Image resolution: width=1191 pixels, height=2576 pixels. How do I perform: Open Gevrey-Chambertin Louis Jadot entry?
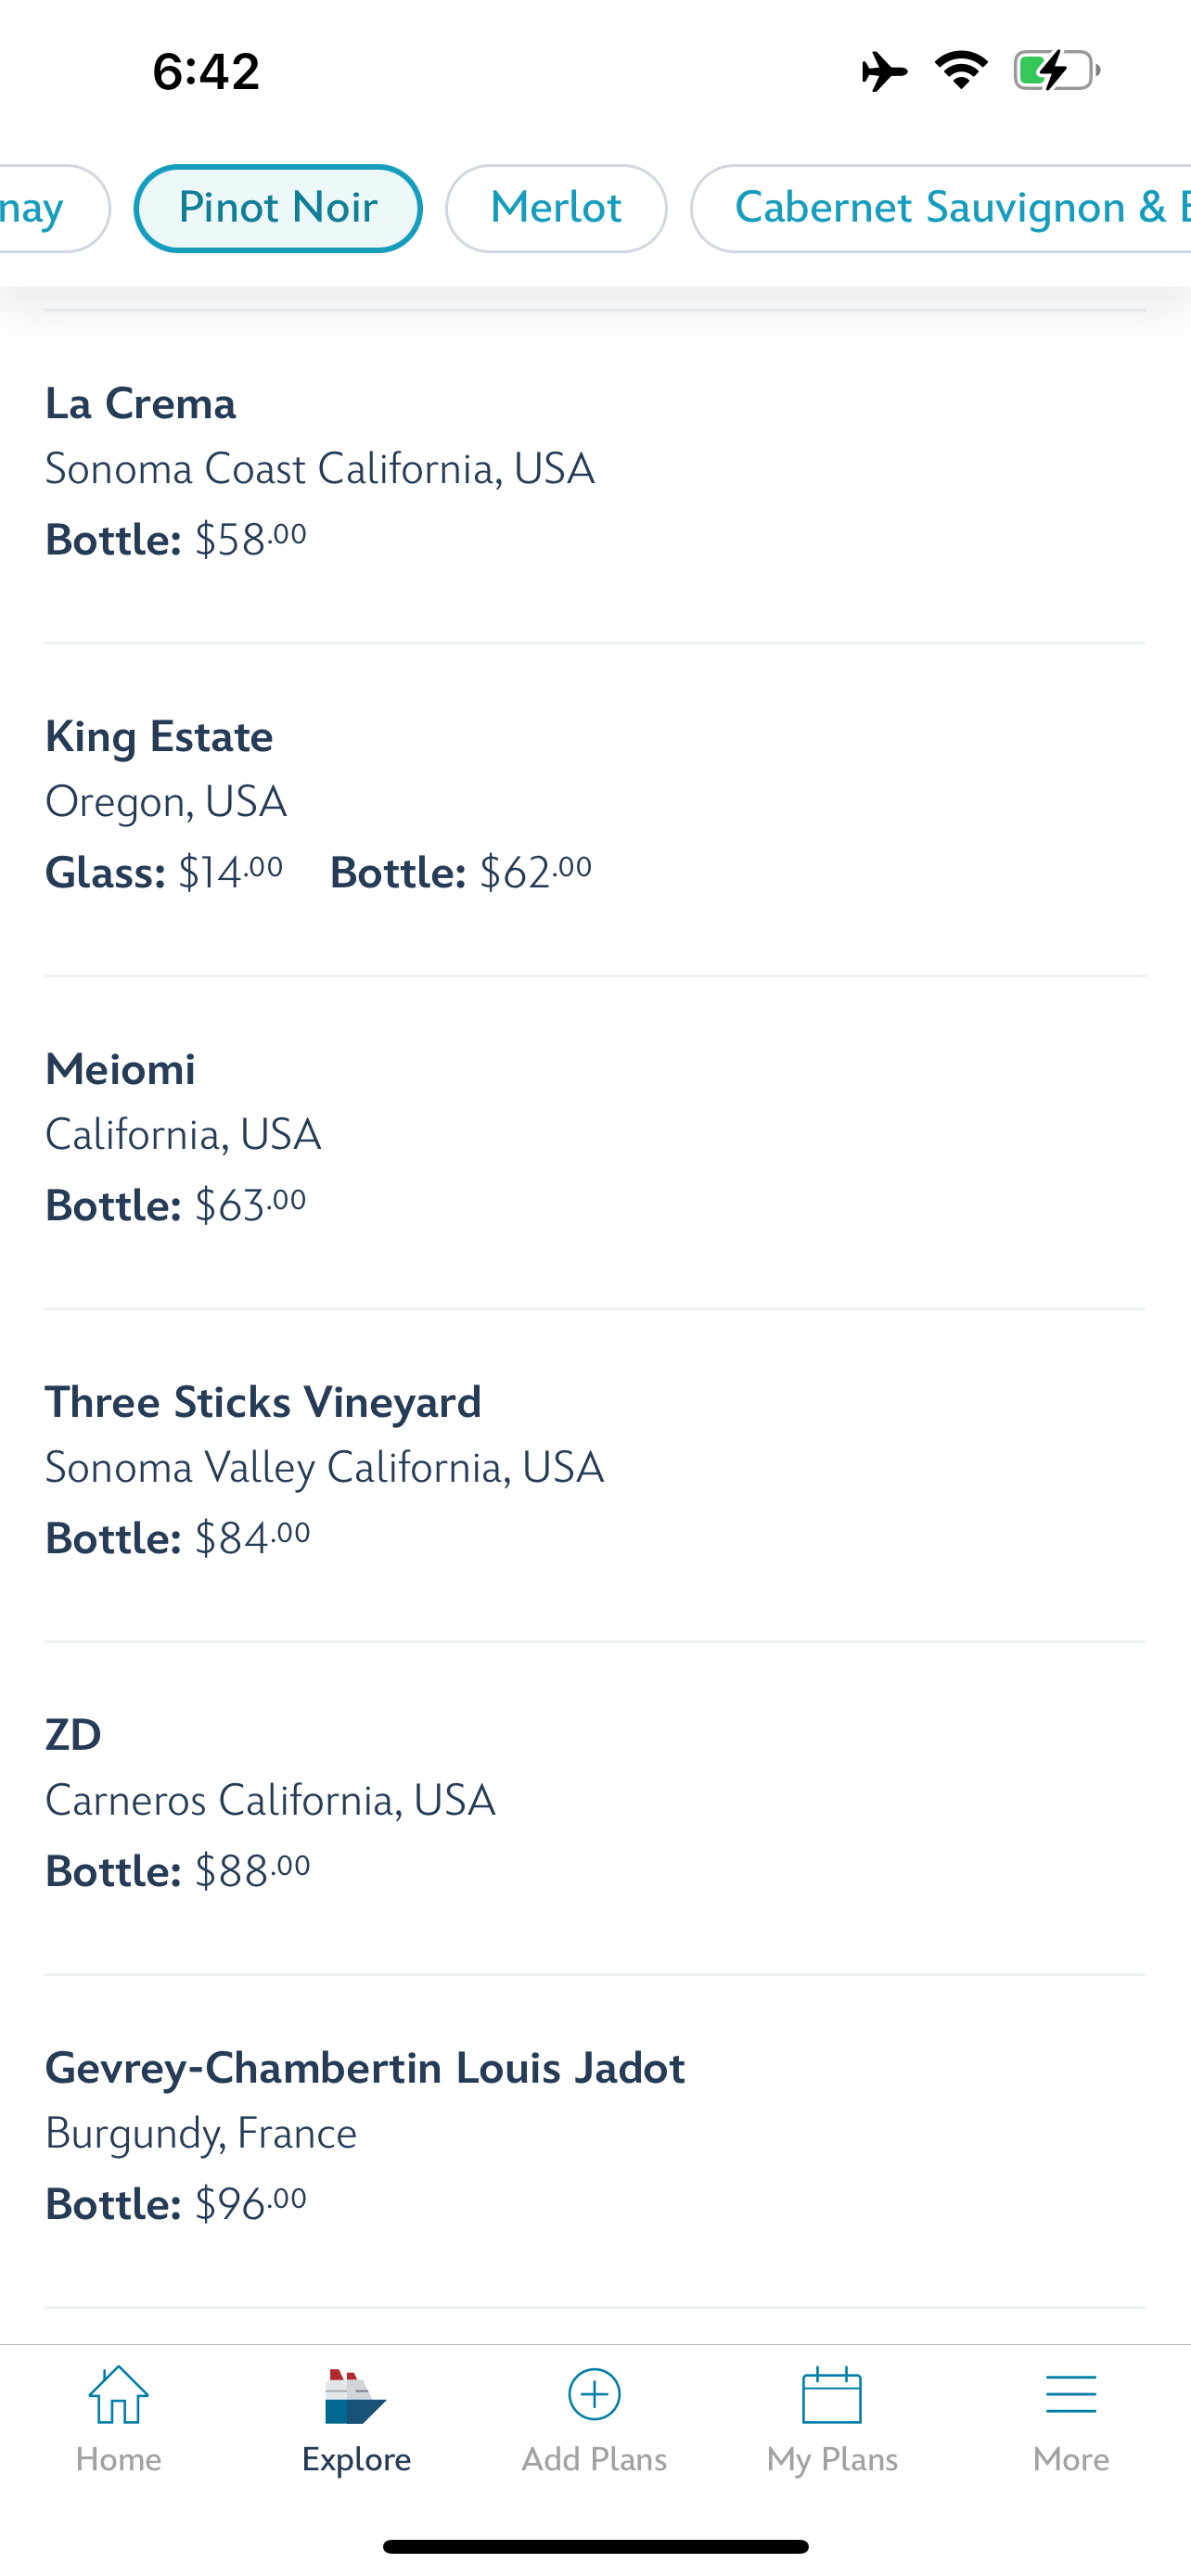tap(365, 2134)
